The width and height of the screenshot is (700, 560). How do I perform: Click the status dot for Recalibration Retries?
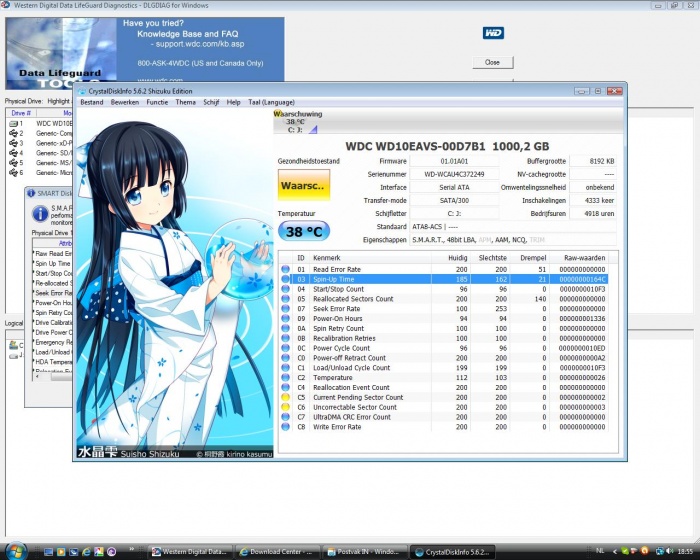coord(285,338)
